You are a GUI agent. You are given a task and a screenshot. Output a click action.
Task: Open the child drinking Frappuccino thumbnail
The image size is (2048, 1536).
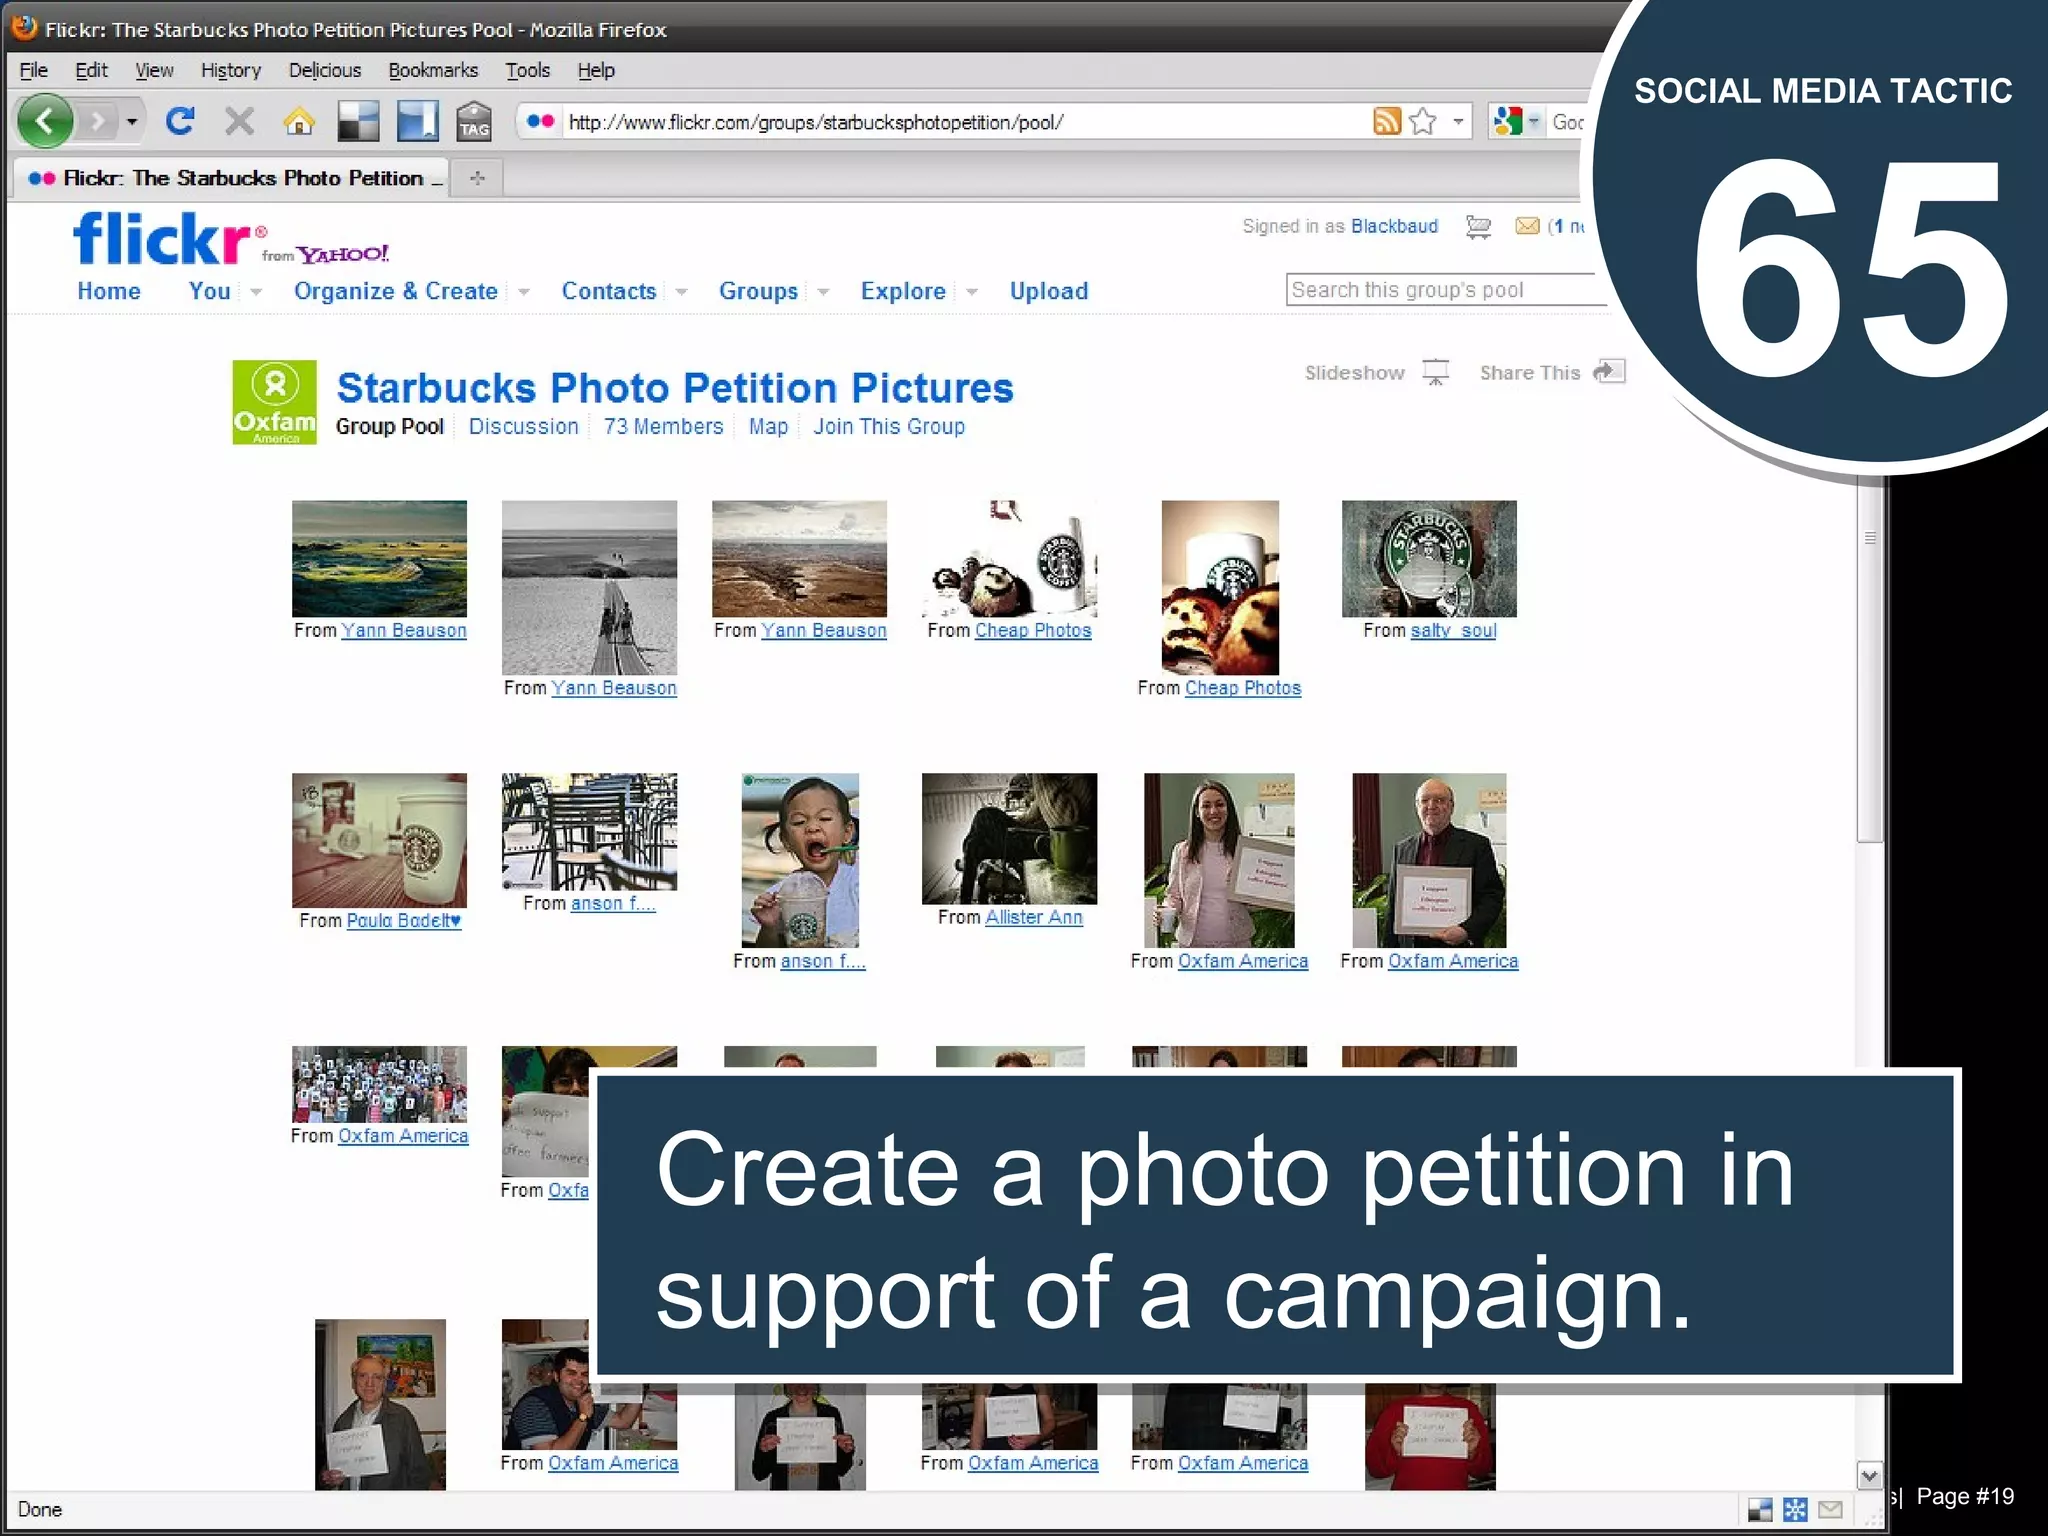(800, 860)
